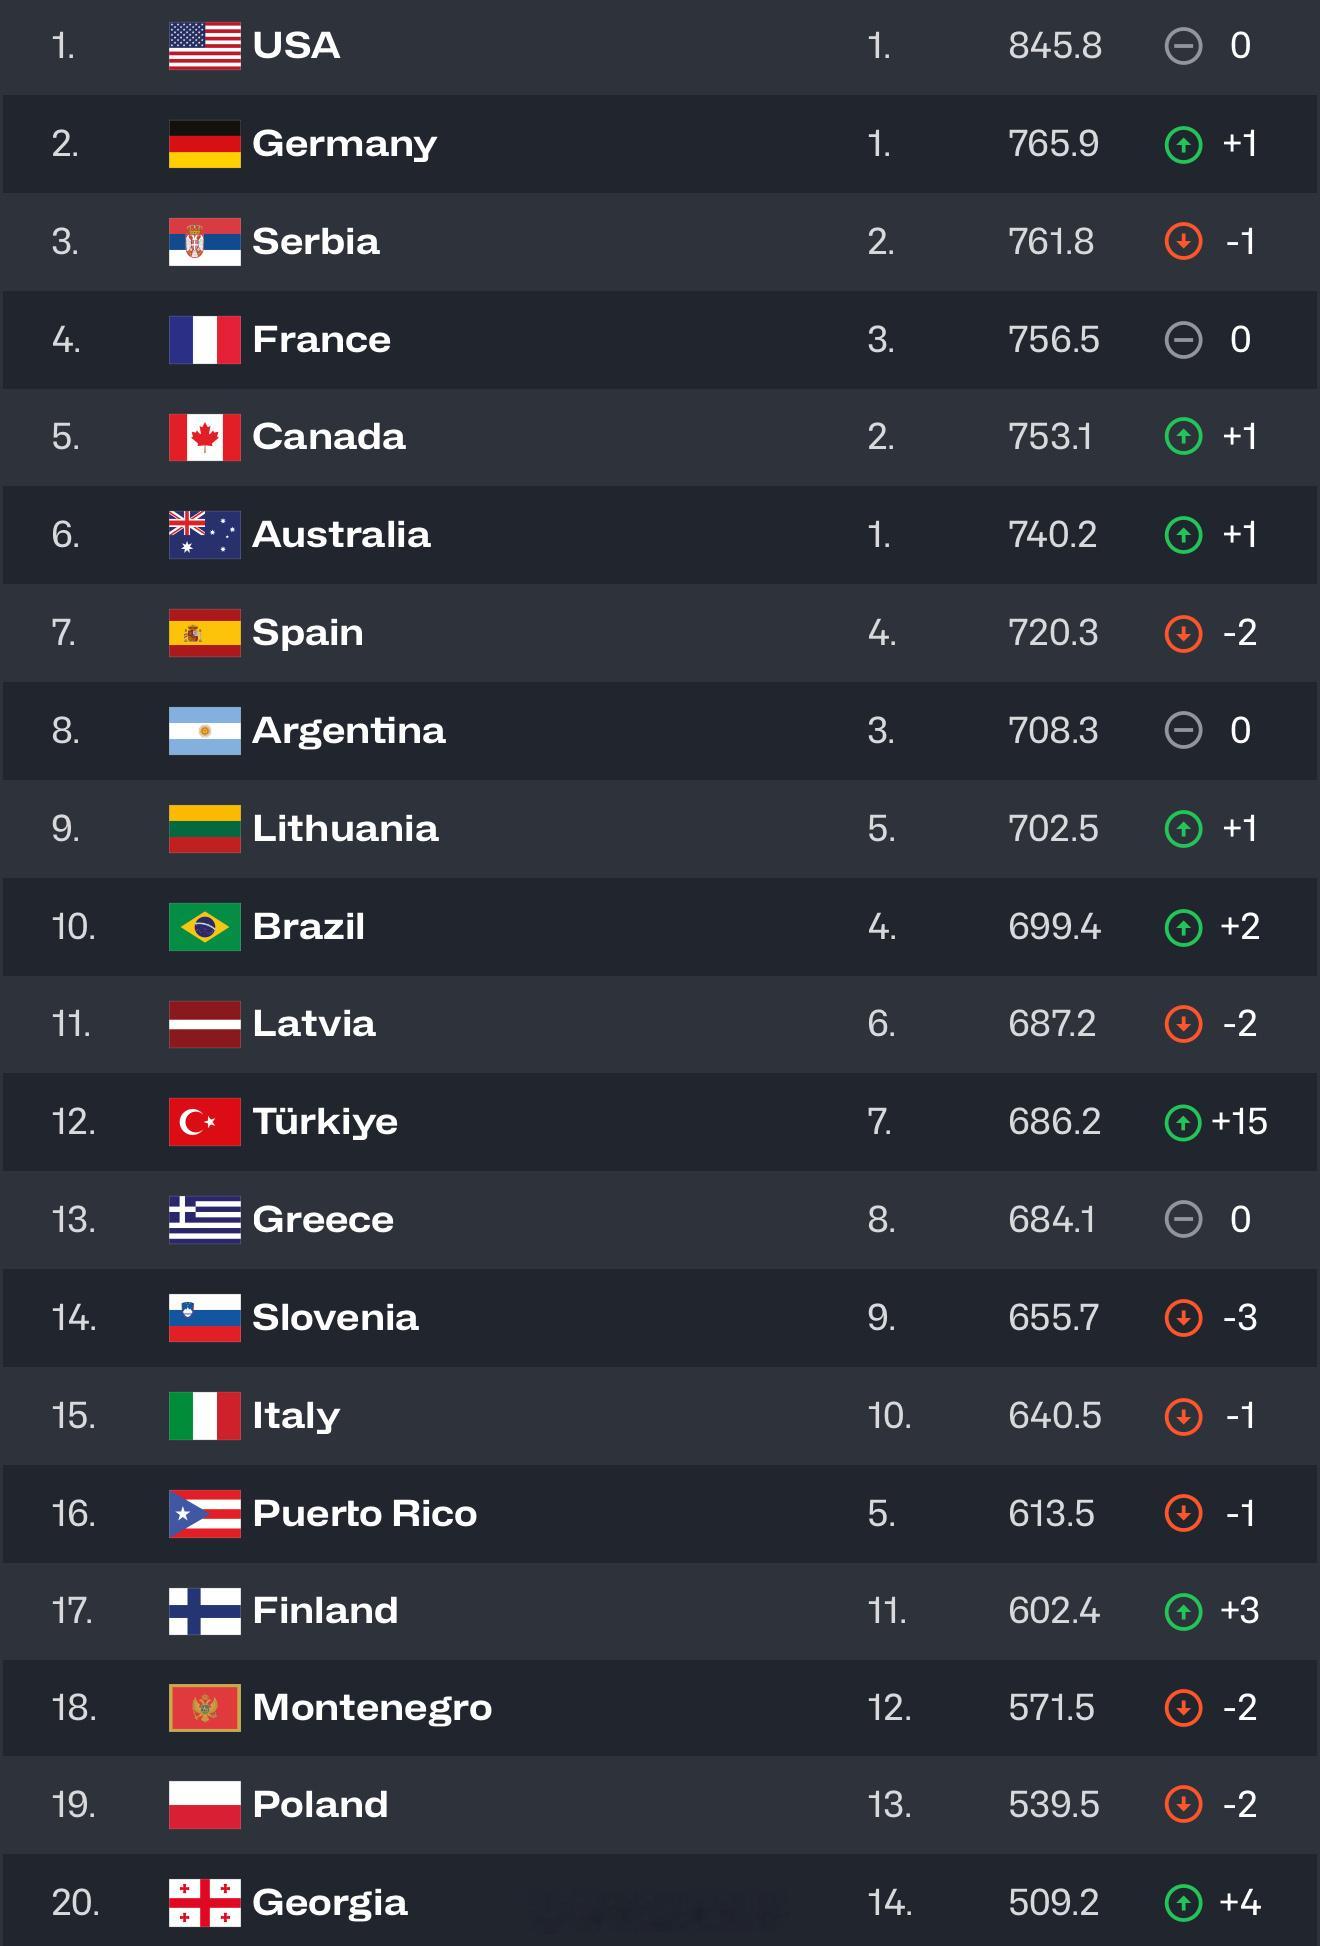This screenshot has height=1946, width=1320.
Task: Click the USA flag icon
Action: pyautogui.click(x=204, y=46)
